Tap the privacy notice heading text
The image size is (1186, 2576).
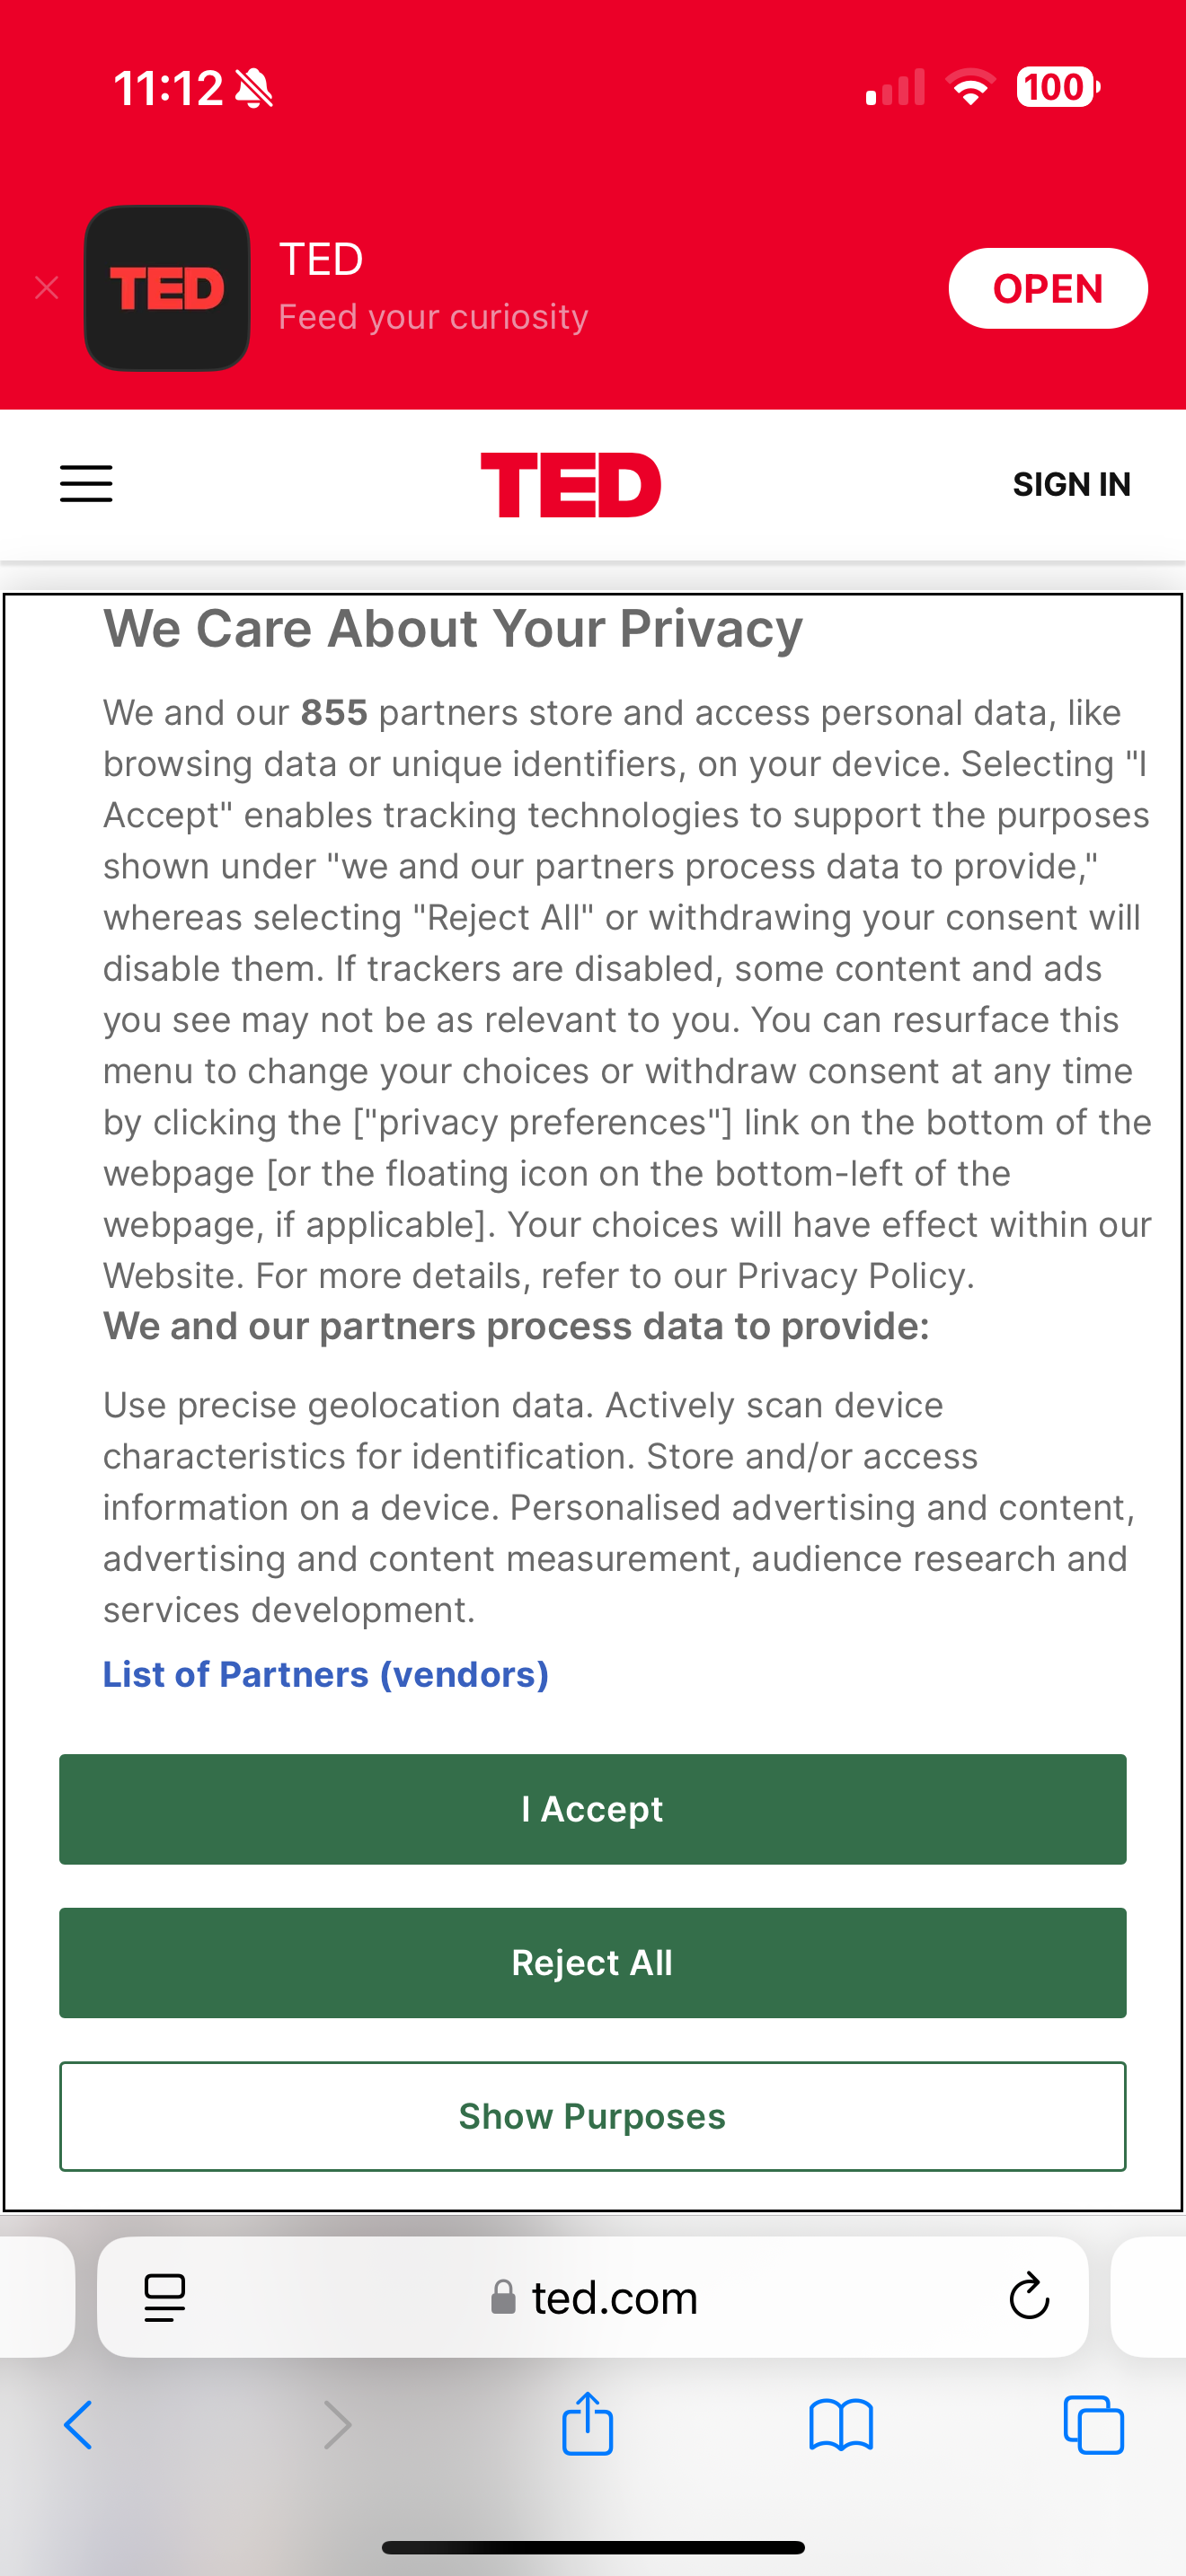453,629
